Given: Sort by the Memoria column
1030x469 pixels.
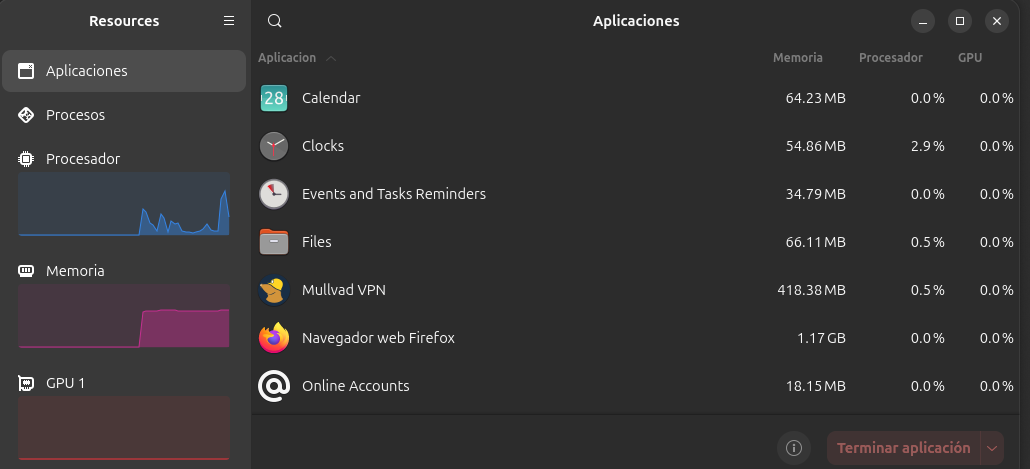Looking at the screenshot, I should coord(797,58).
